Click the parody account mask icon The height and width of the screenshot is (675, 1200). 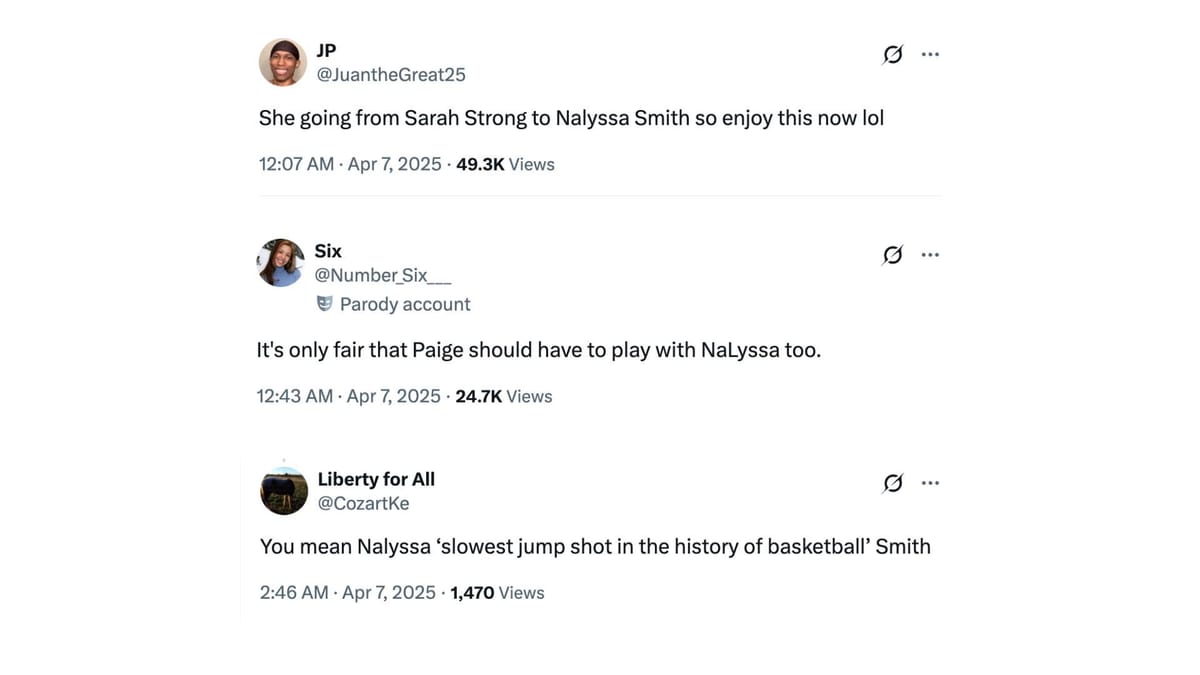(323, 303)
